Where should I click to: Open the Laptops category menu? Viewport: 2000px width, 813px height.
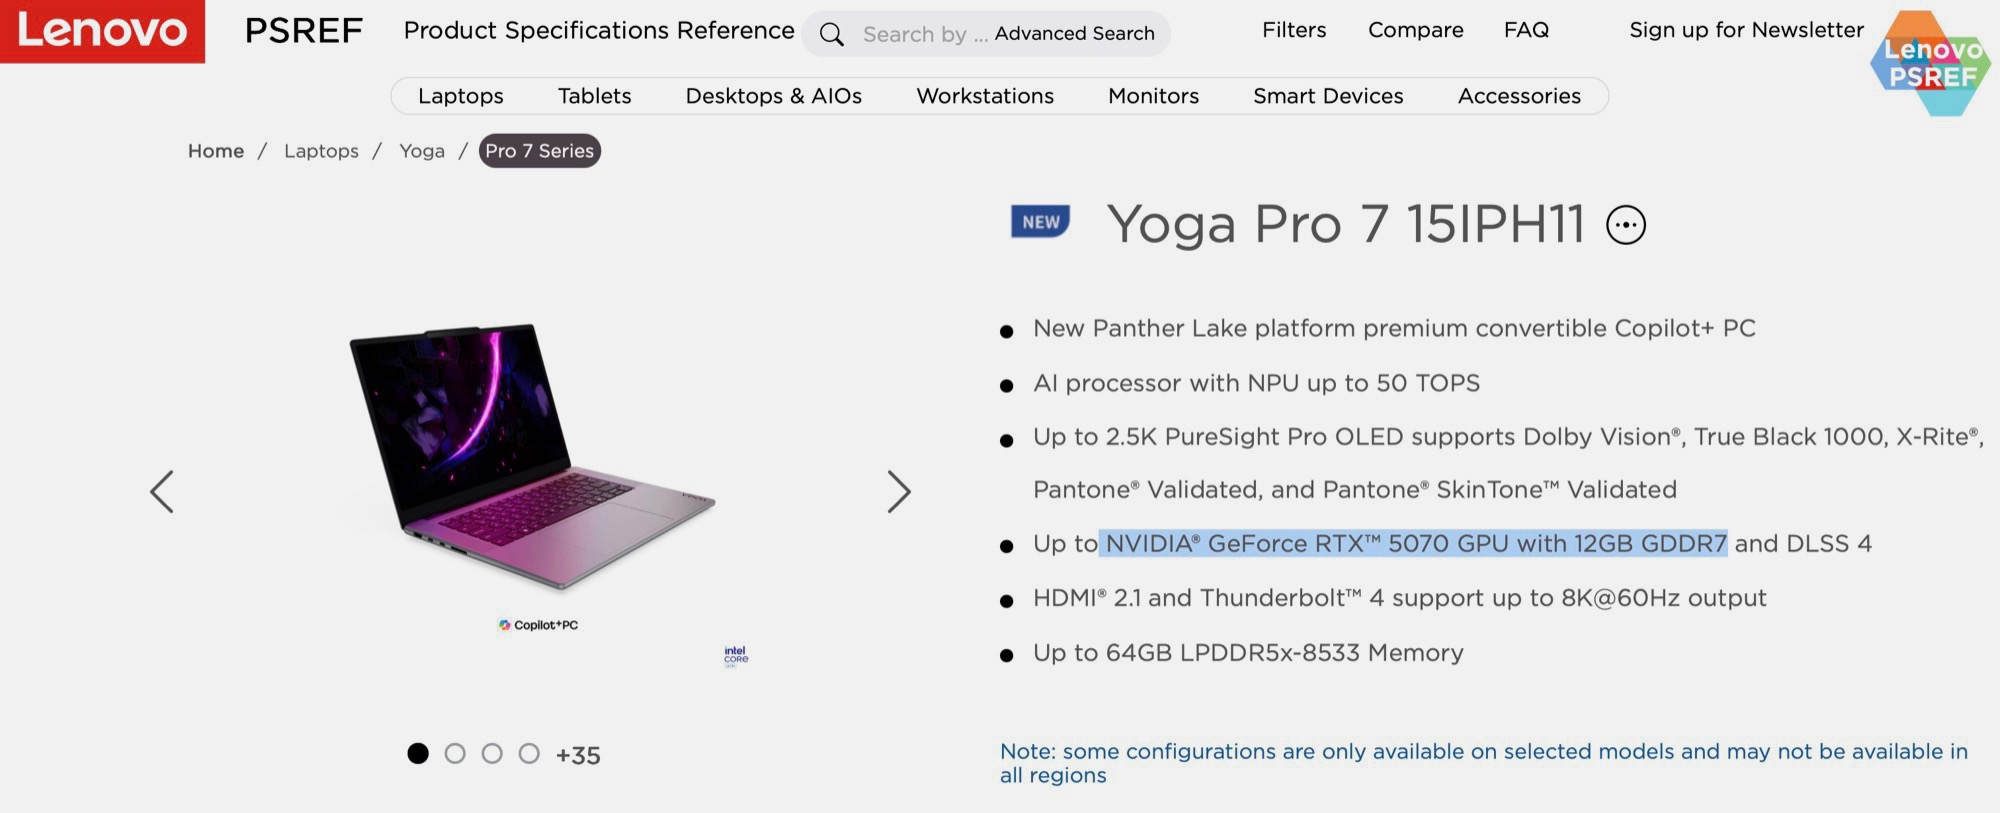pyautogui.click(x=460, y=96)
